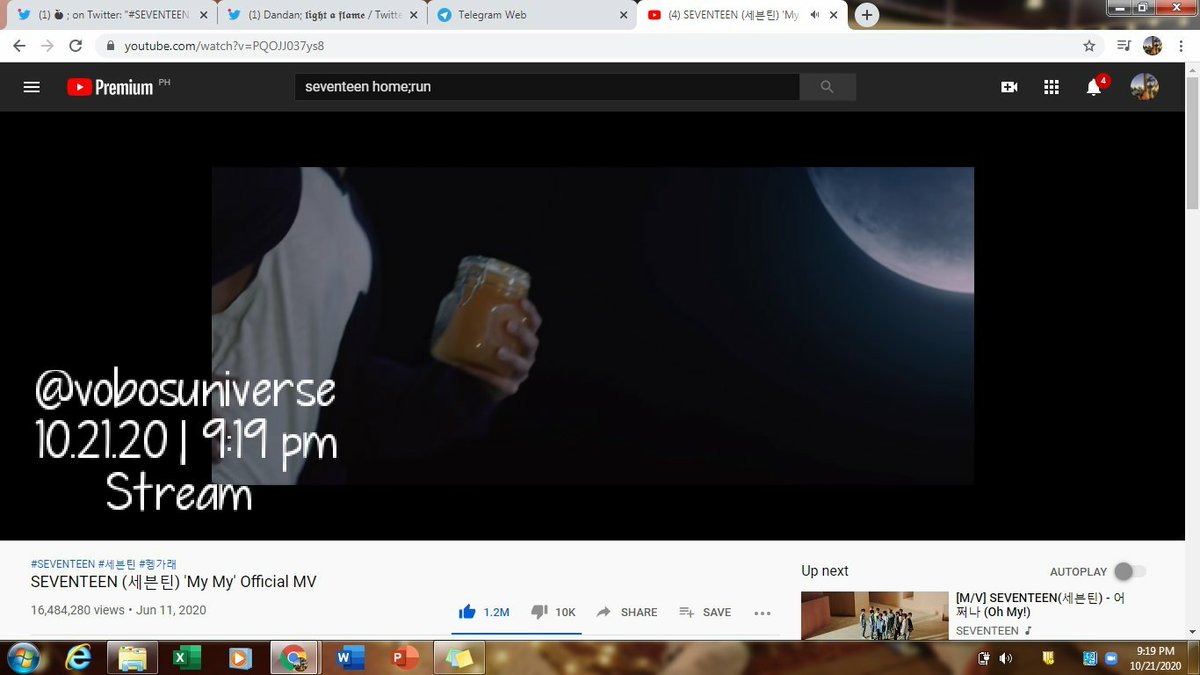Open Chrome profile avatar in toolbar
Viewport: 1200px width, 675px height.
tap(1152, 45)
